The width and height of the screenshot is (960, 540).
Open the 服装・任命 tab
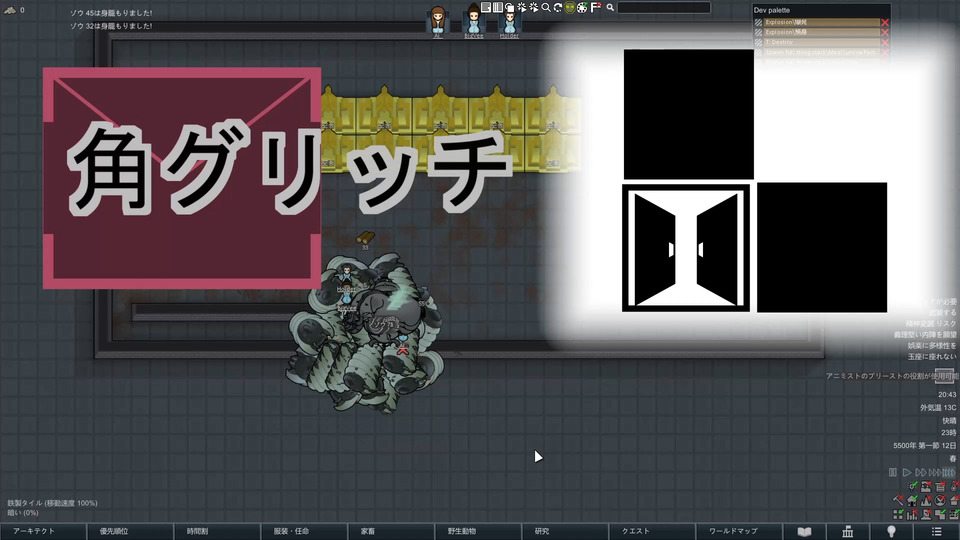304,531
